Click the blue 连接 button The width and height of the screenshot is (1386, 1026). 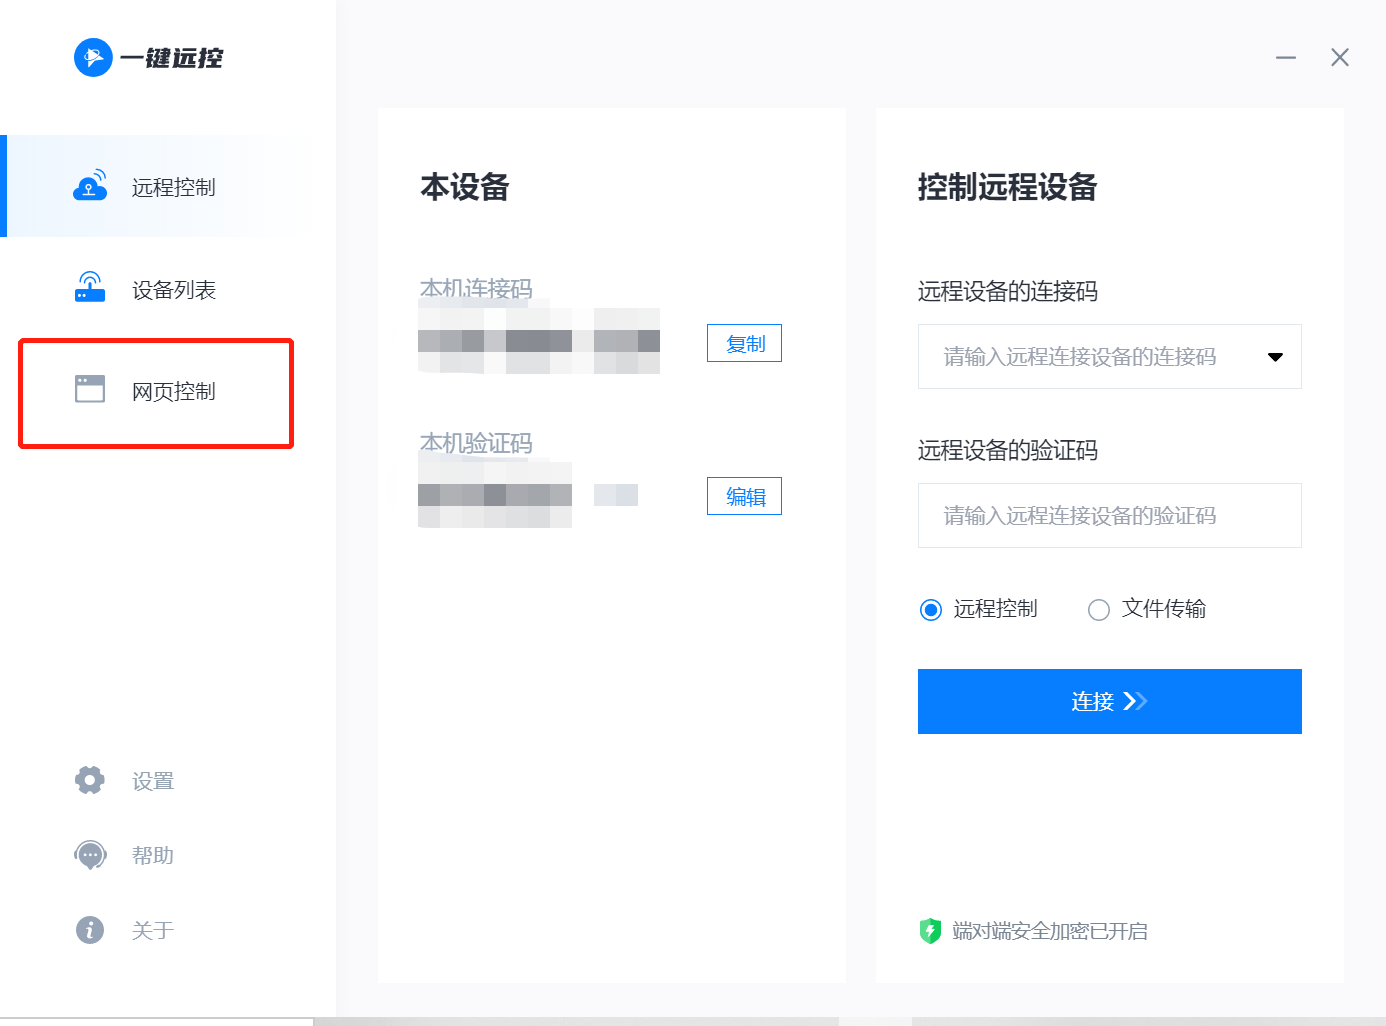(1110, 701)
